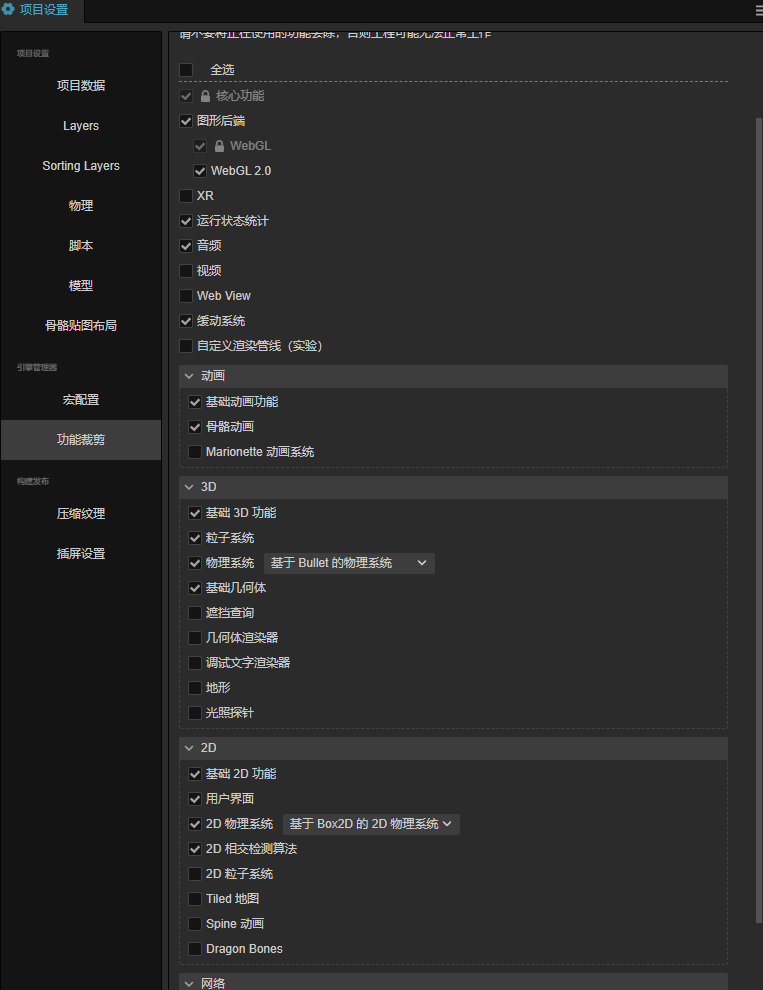Image resolution: width=763 pixels, height=990 pixels.
Task: Switch to the 项目数据 page
Action: click(81, 86)
